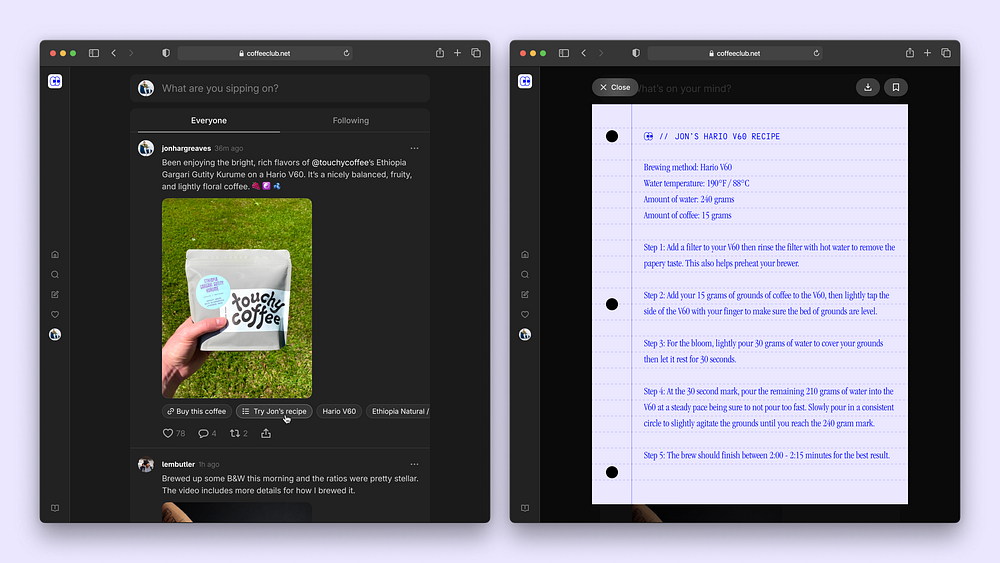Reload the page in right Safari window
1000x563 pixels.
click(816, 53)
